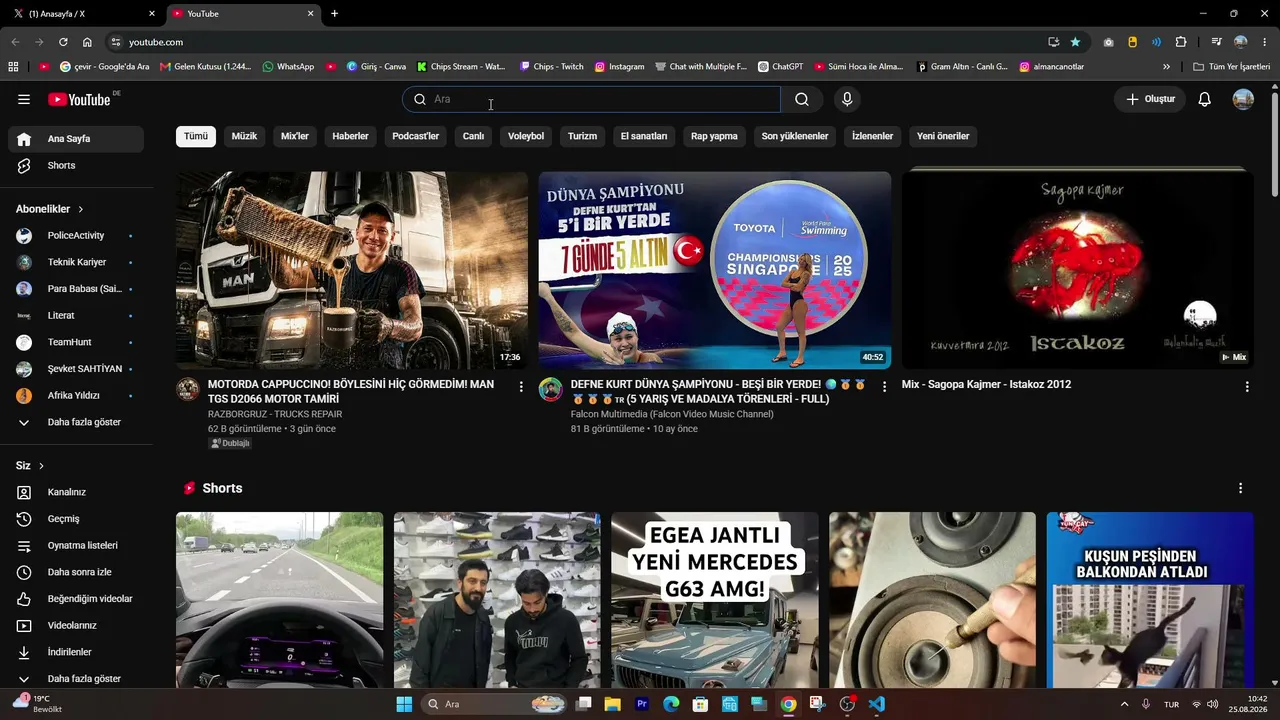Open the ChatGPT bookmark

click(x=780, y=67)
